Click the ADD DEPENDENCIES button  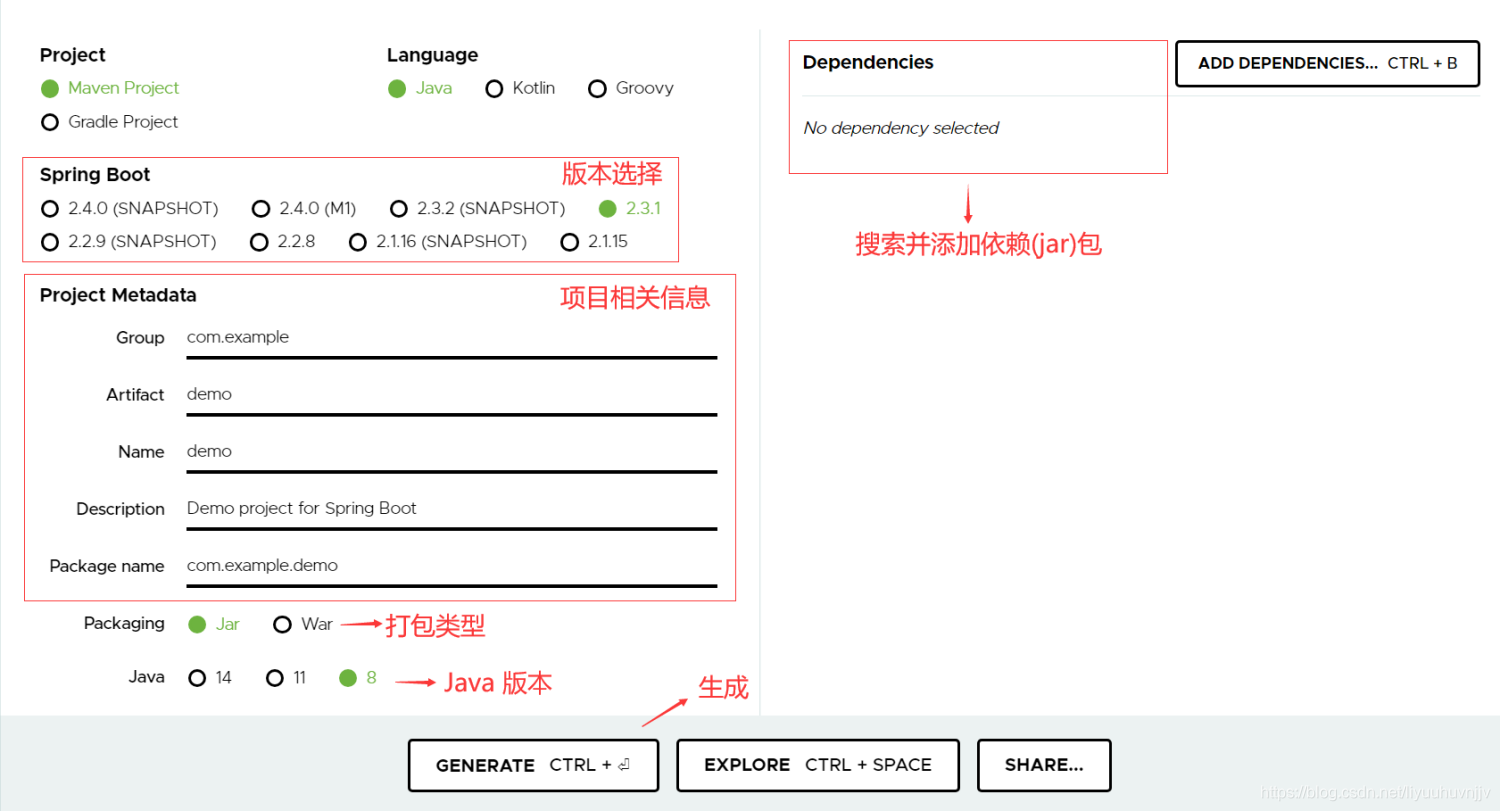click(1327, 64)
